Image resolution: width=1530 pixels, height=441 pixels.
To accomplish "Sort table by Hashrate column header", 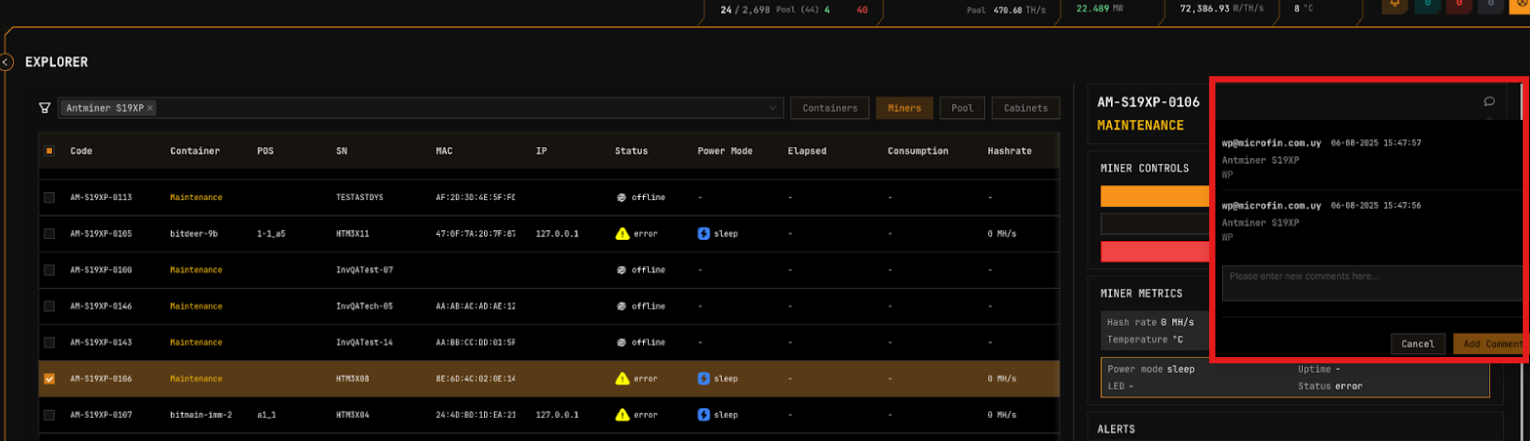I will coord(1009,151).
